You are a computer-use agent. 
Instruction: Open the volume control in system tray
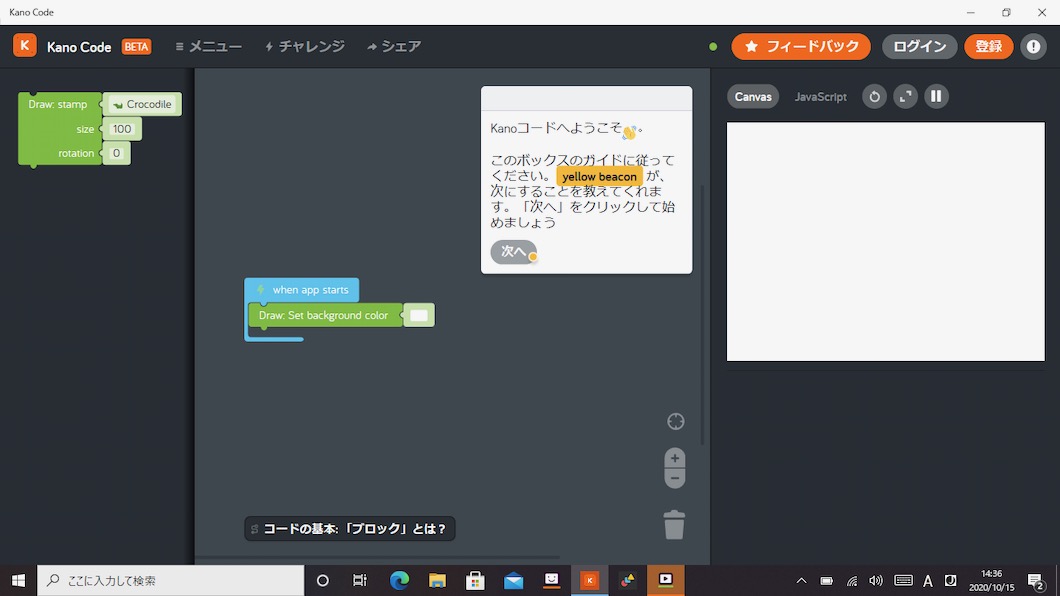coord(876,580)
